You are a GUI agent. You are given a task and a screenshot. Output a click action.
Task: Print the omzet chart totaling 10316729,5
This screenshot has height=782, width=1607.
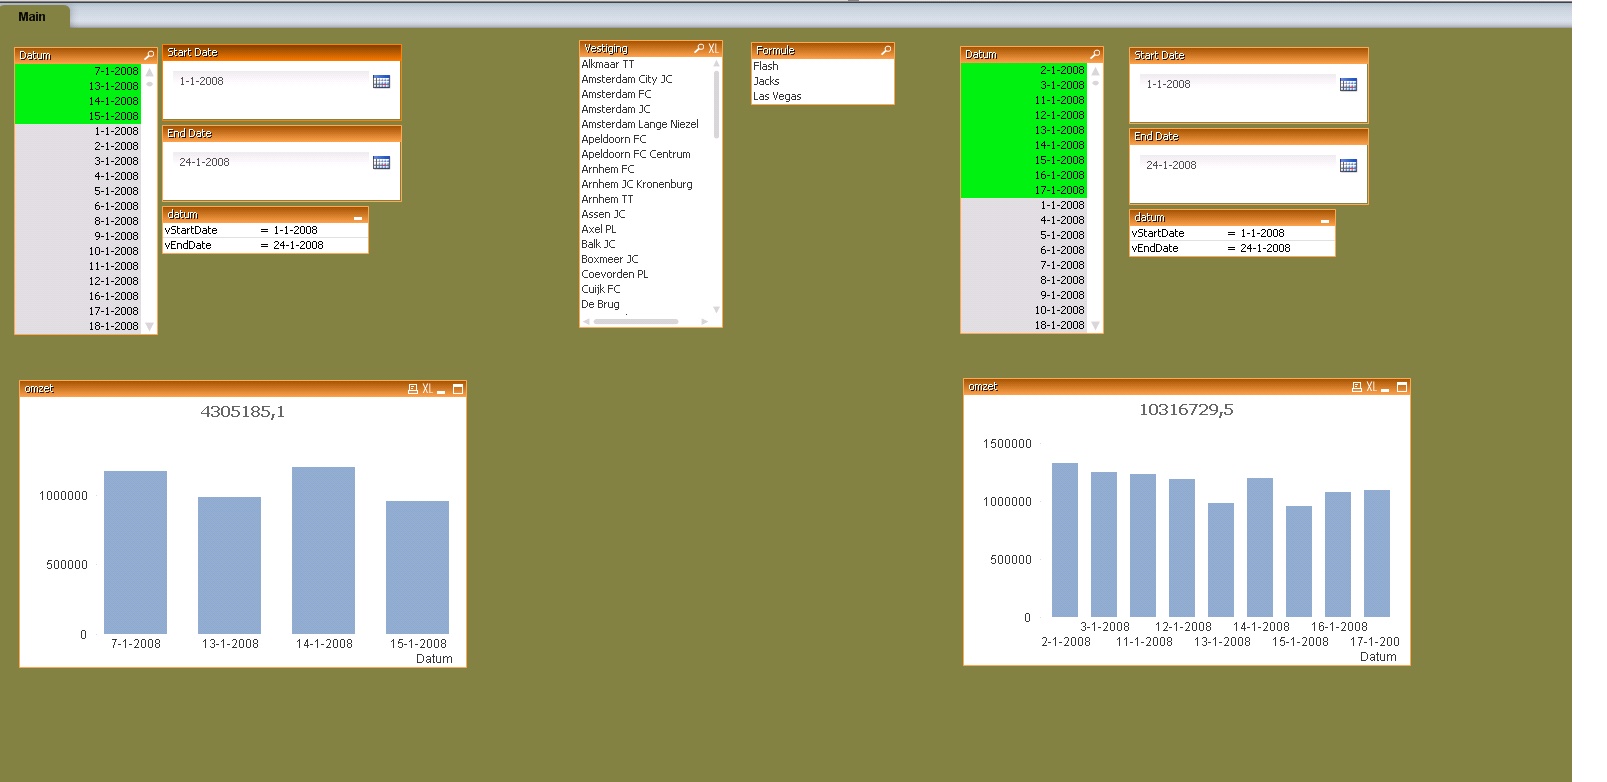[1356, 387]
